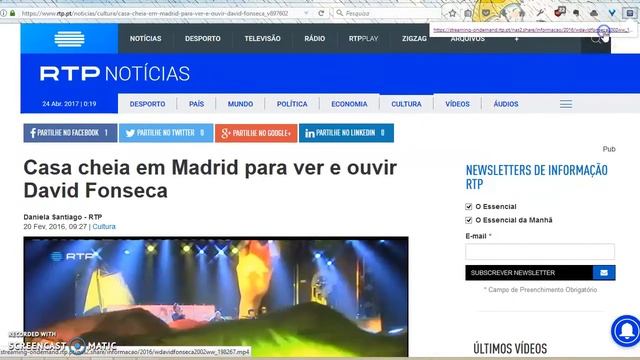Viewport: 640px width, 360px height.
Task: Click the browser address bar URL
Action: pyautogui.click(x=155, y=13)
